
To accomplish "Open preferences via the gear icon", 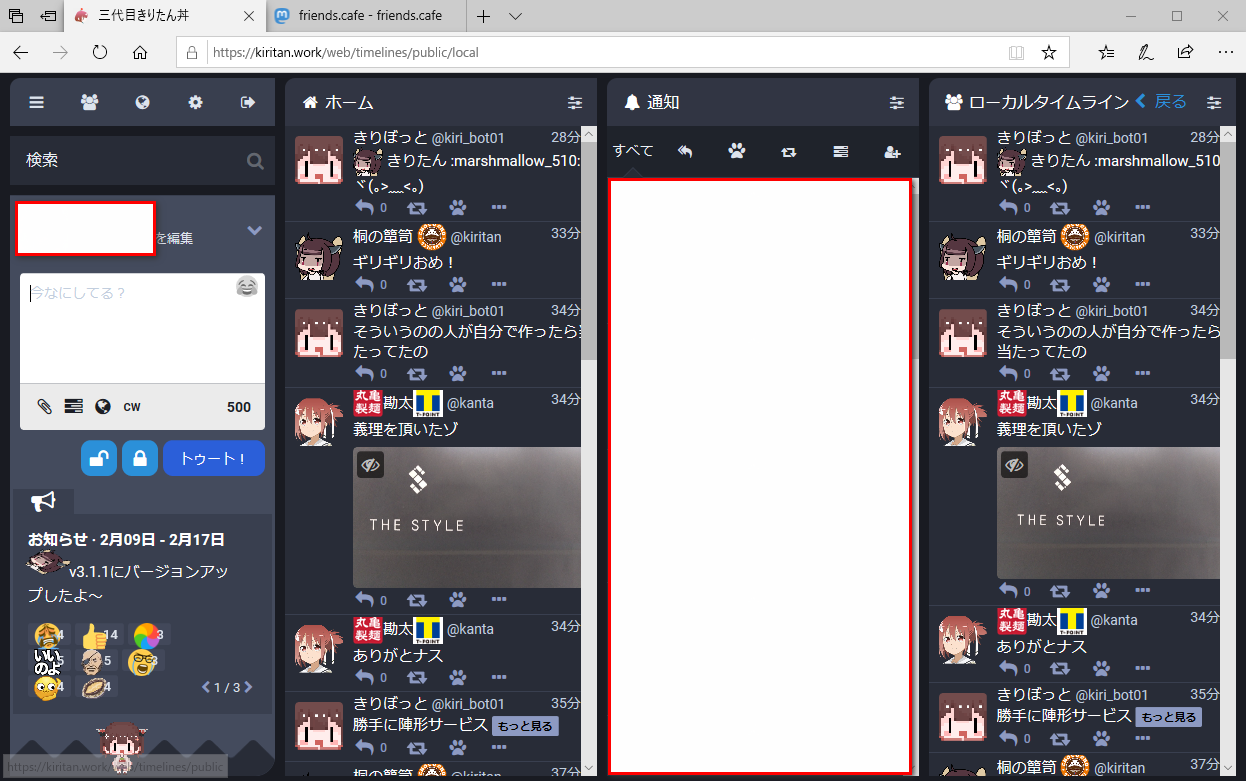I will (195, 102).
